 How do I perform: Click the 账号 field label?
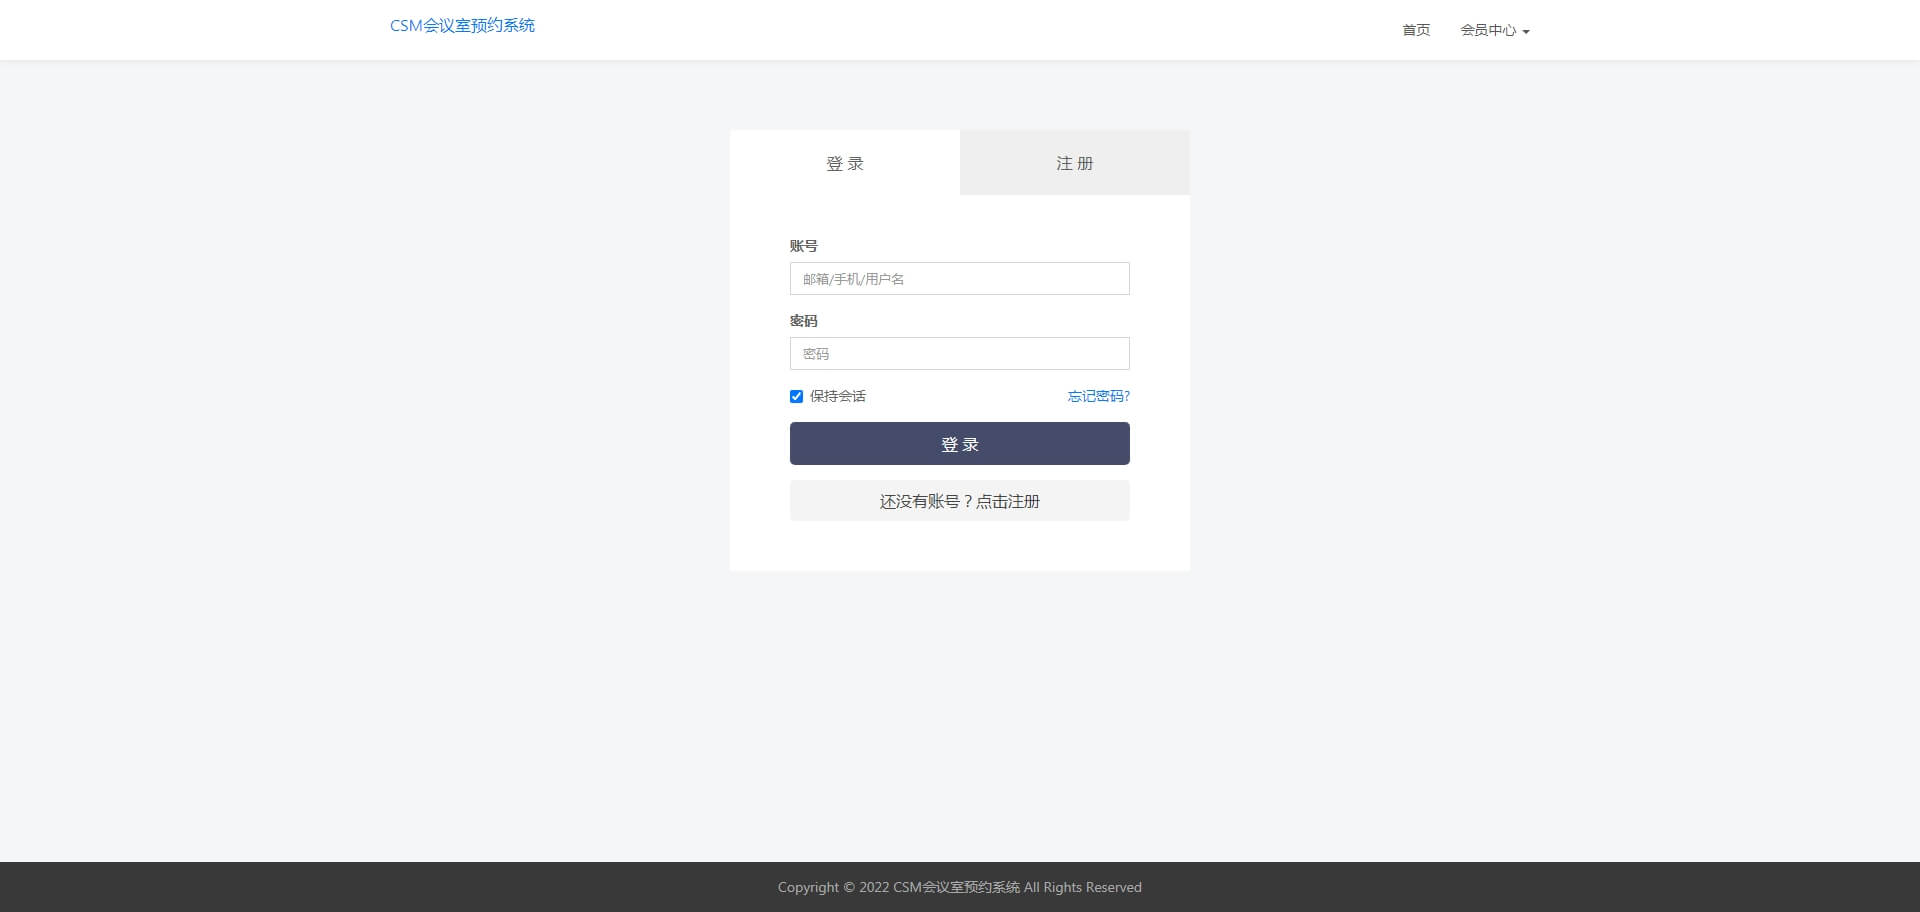click(803, 246)
